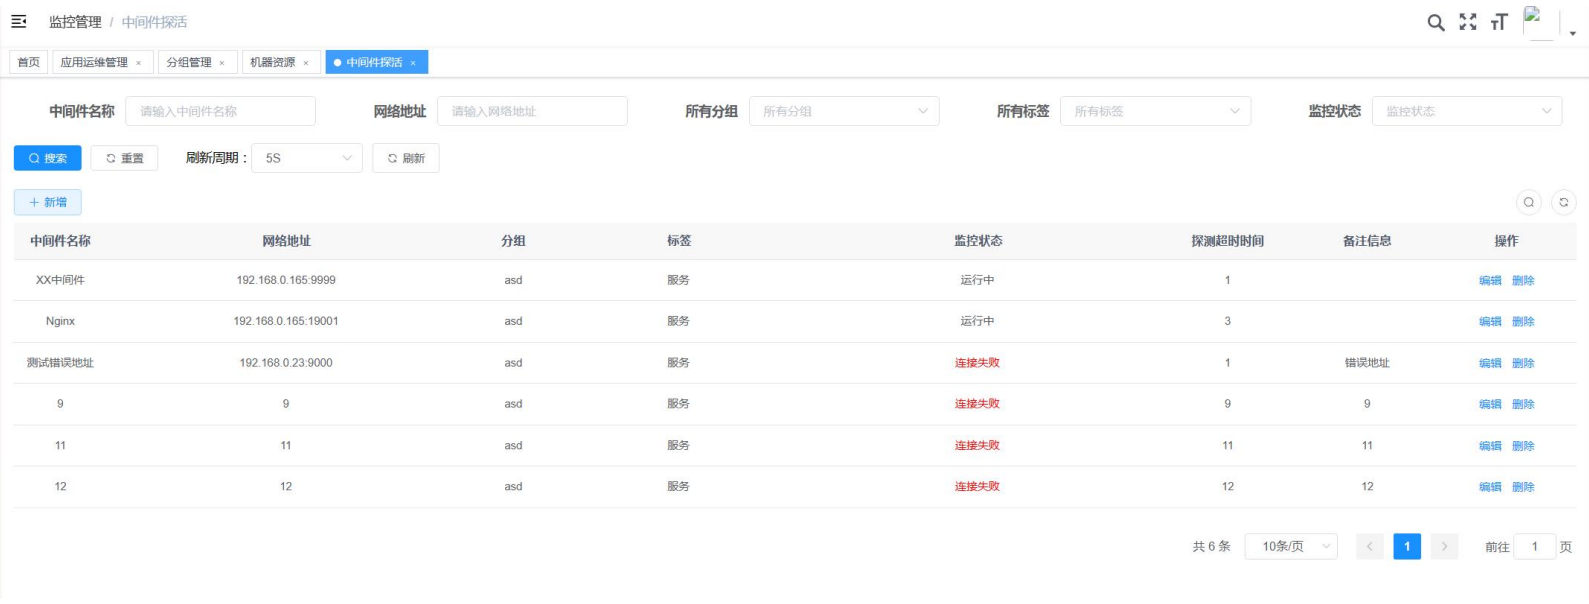Switch to the 首页 tab
The width and height of the screenshot is (1589, 604).
(x=29, y=62)
